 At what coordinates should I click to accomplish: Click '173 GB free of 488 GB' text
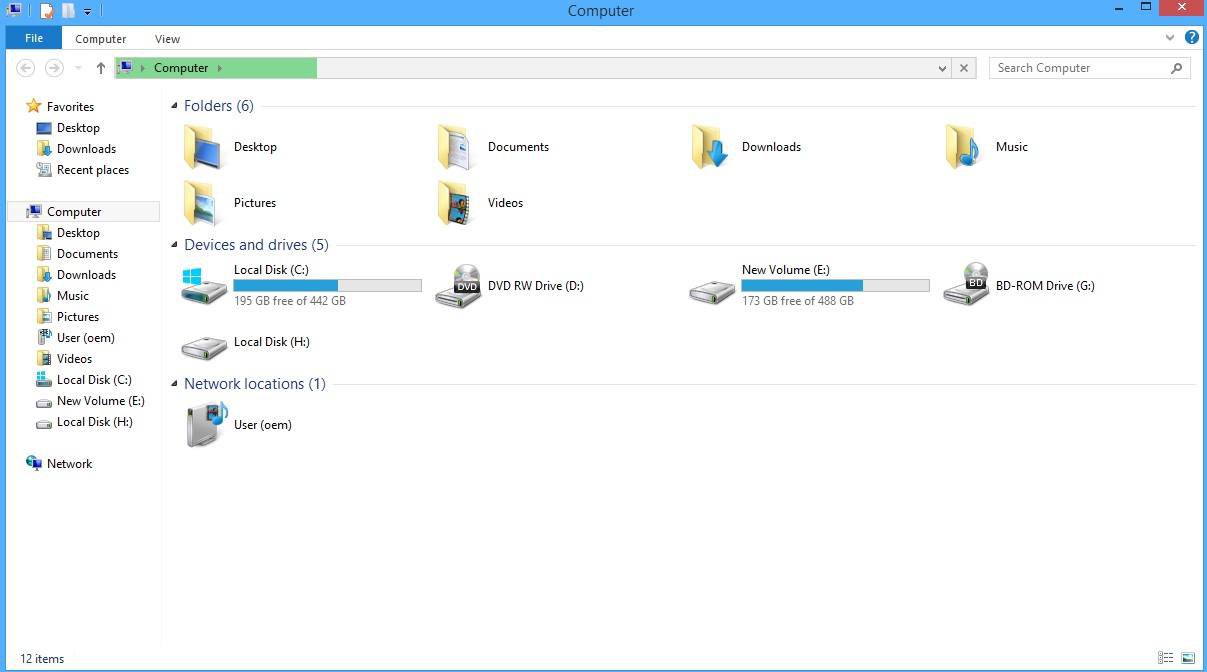pos(798,301)
